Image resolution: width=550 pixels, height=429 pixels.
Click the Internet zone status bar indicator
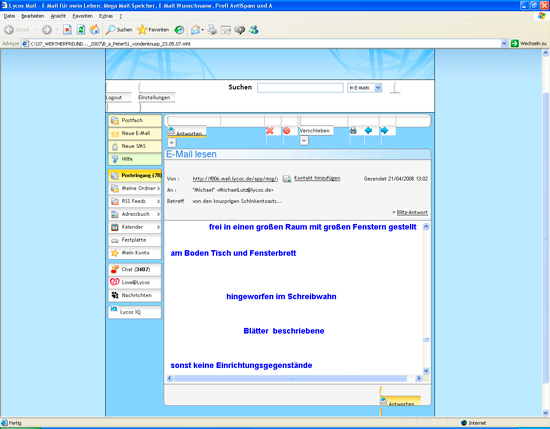point(474,423)
